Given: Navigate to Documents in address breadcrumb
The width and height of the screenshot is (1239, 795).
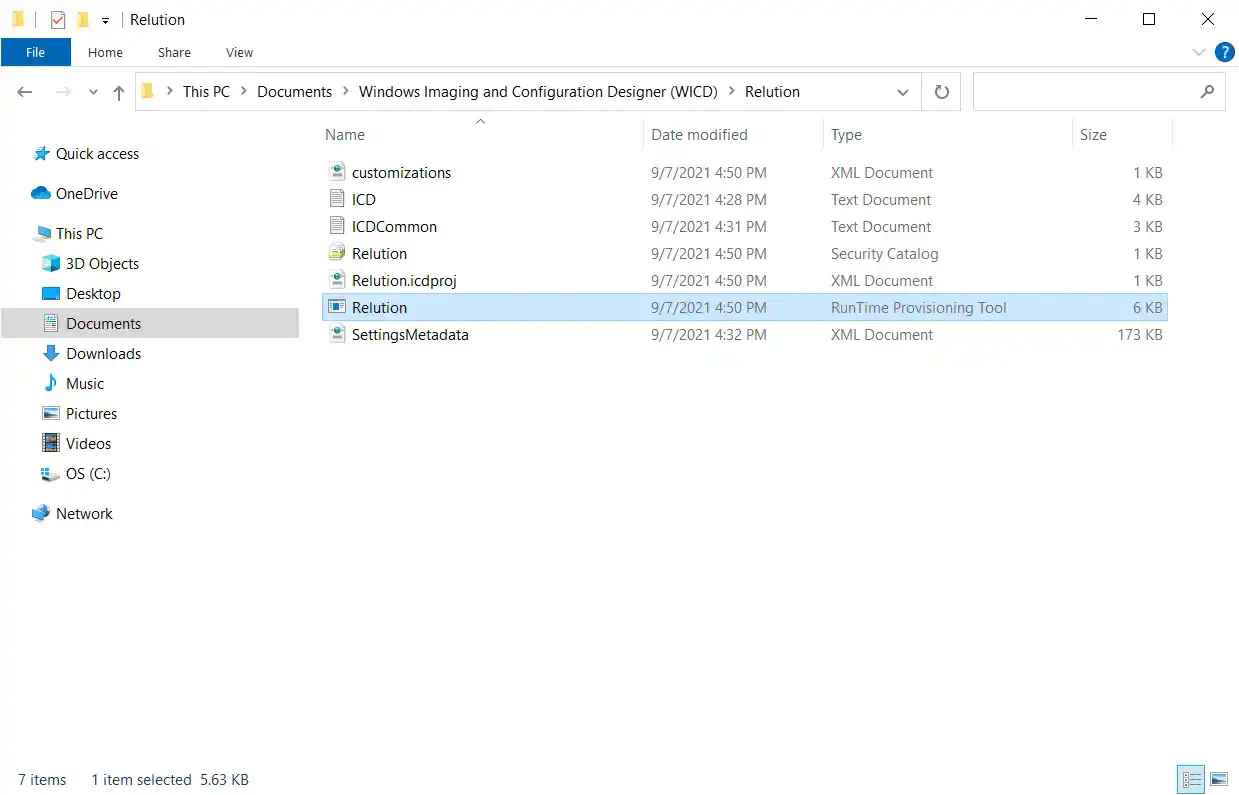Looking at the screenshot, I should pos(294,92).
